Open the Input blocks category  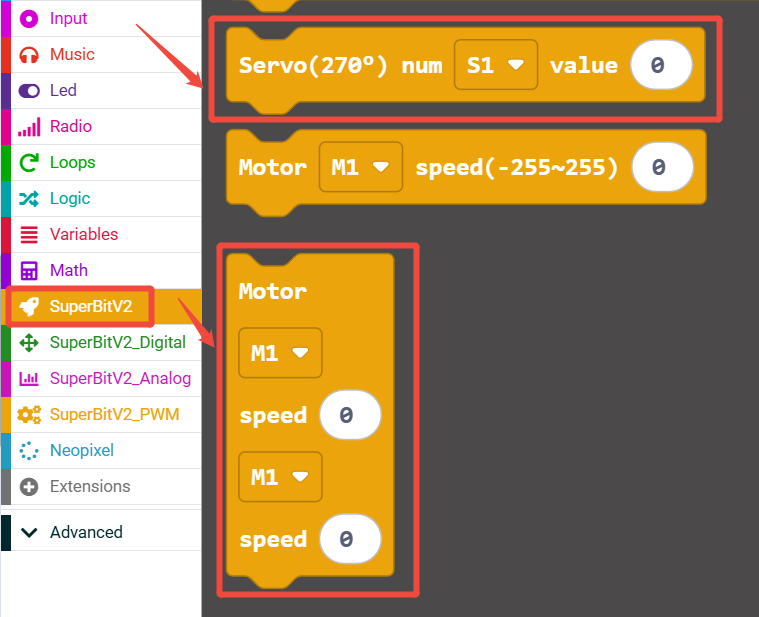(101, 18)
